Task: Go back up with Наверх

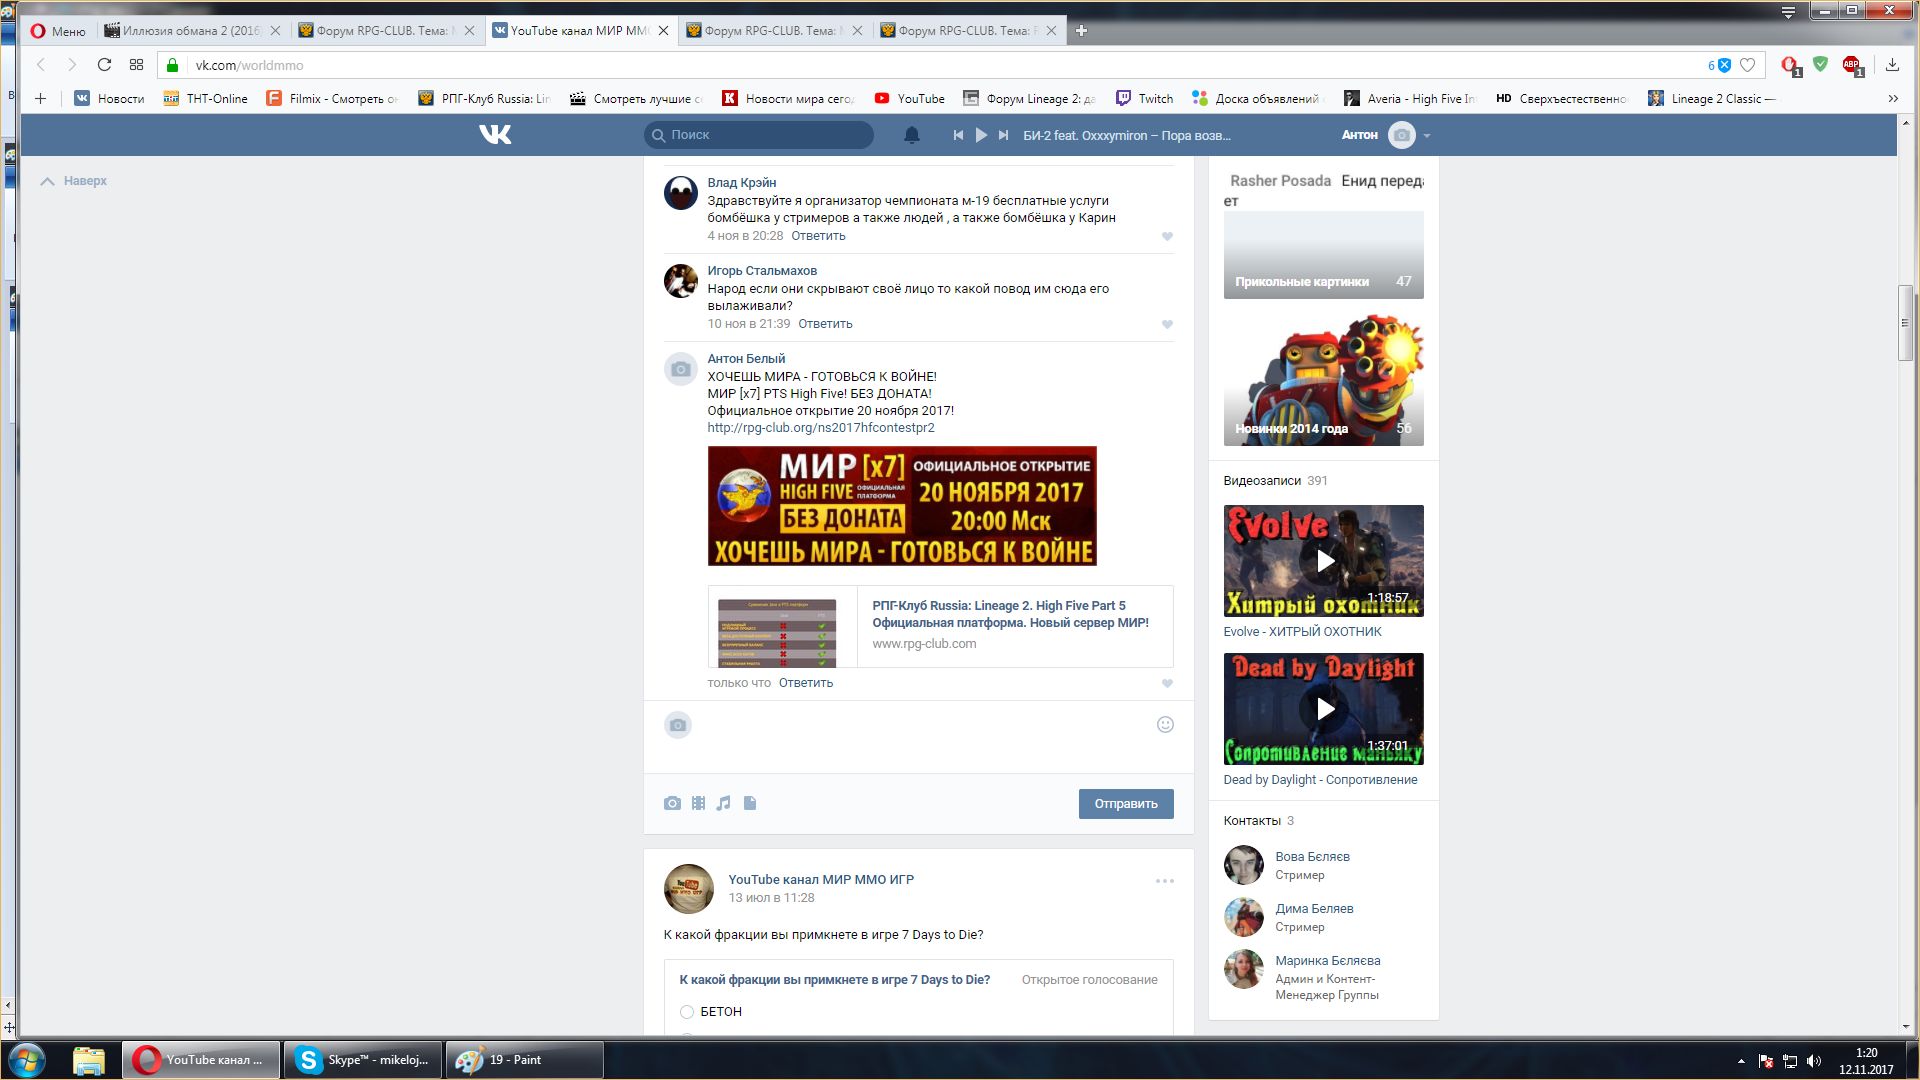Action: coord(74,181)
